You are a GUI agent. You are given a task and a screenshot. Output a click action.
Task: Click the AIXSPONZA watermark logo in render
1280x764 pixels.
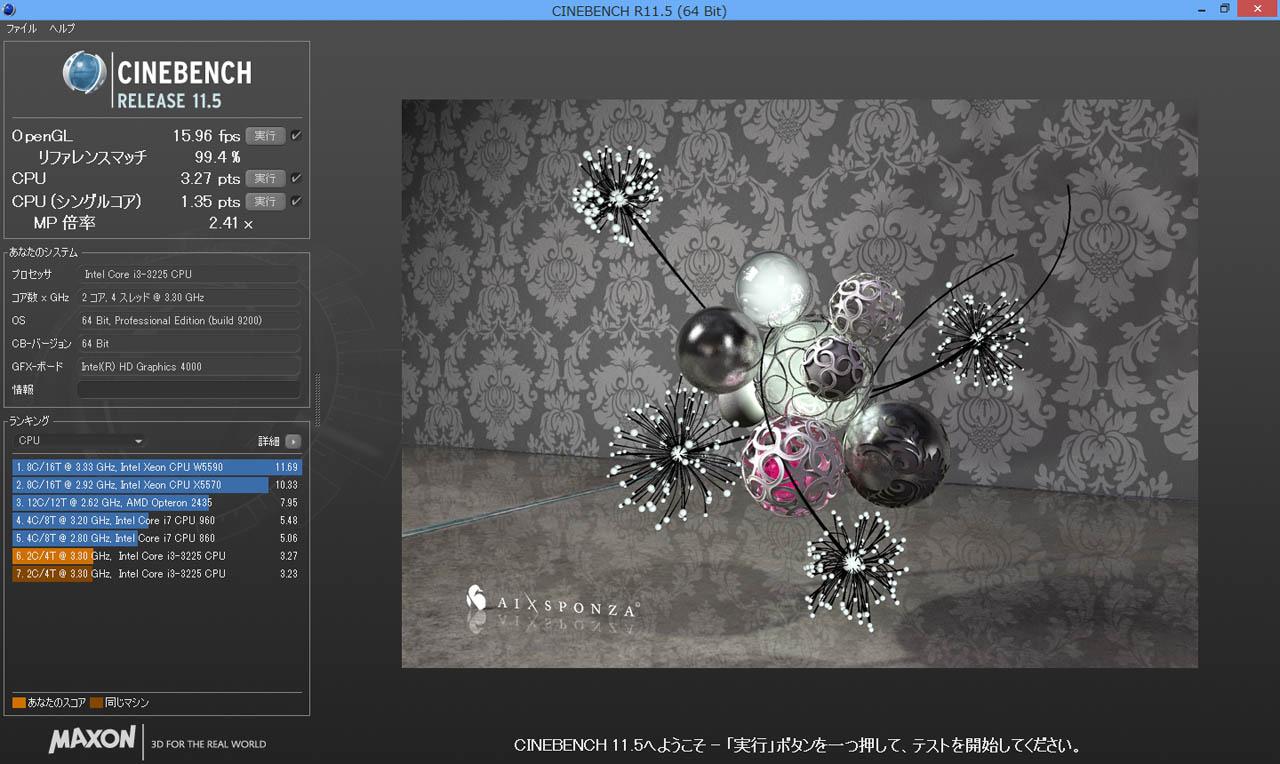(551, 603)
